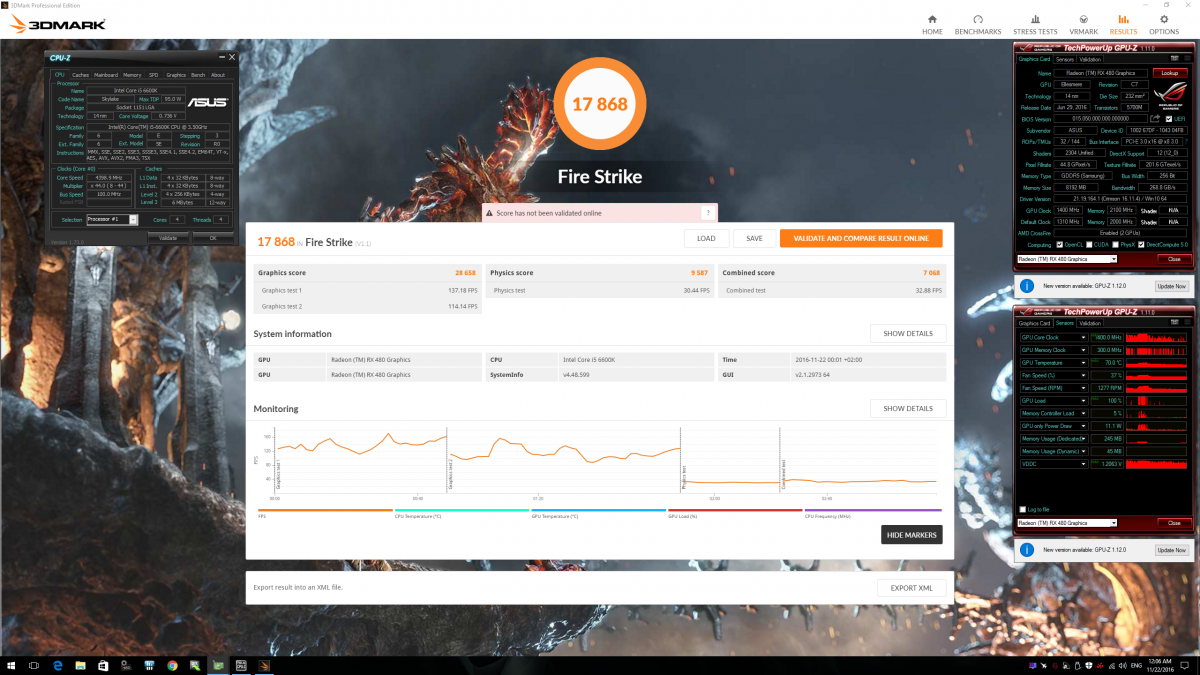Screen dimensions: 1200x675
Task: Open the 3DMark HOME section
Action: click(x=932, y=24)
